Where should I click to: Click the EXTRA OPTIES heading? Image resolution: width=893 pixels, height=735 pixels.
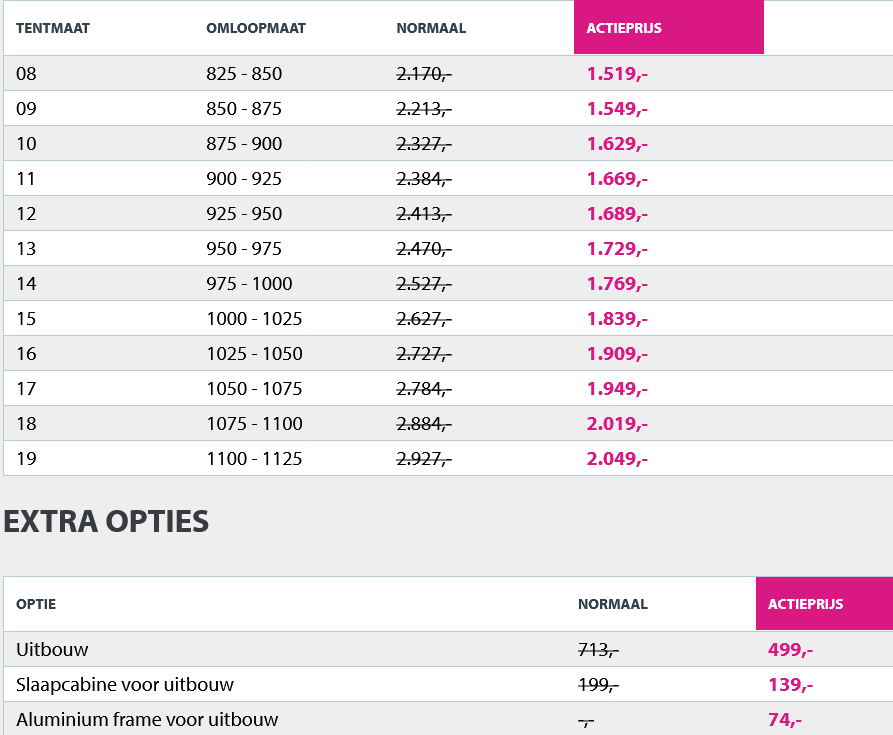[x=106, y=522]
